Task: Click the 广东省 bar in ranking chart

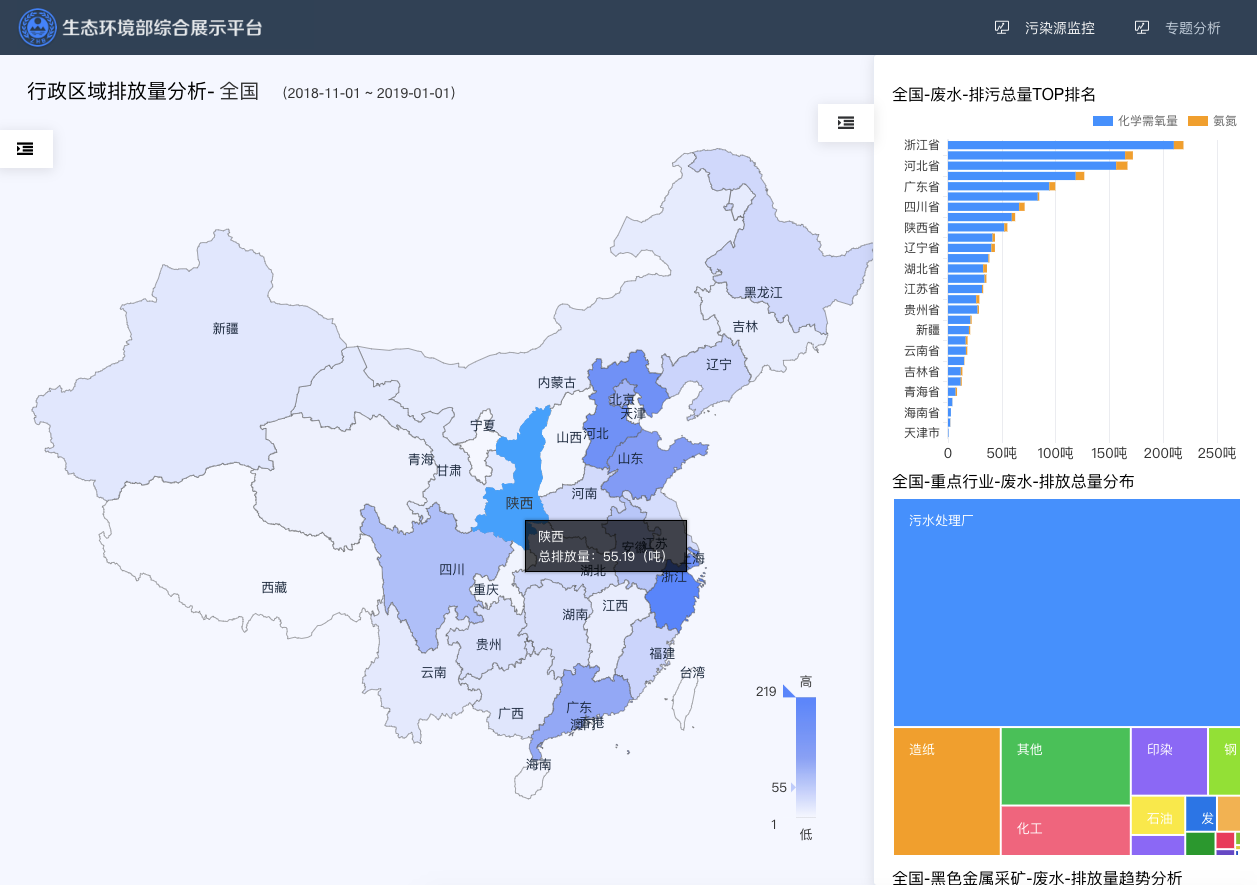Action: (1001, 186)
